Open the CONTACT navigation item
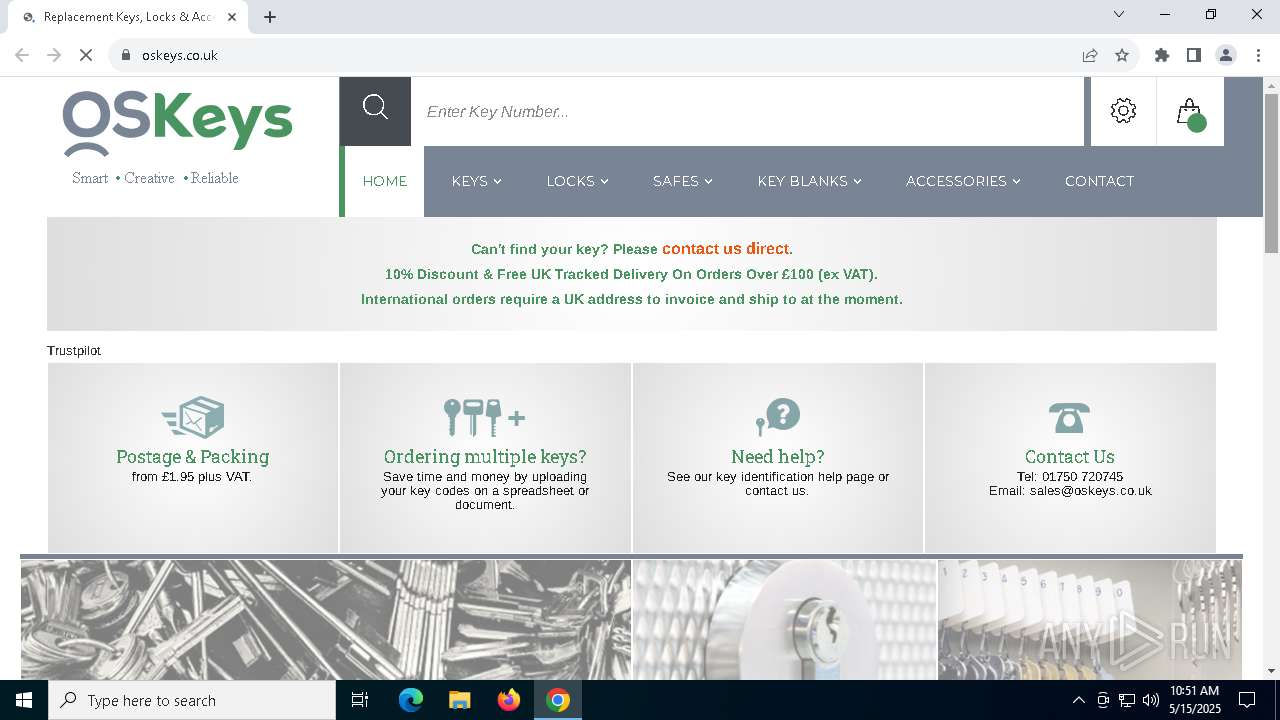The height and width of the screenshot is (720, 1280). click(x=1099, y=181)
